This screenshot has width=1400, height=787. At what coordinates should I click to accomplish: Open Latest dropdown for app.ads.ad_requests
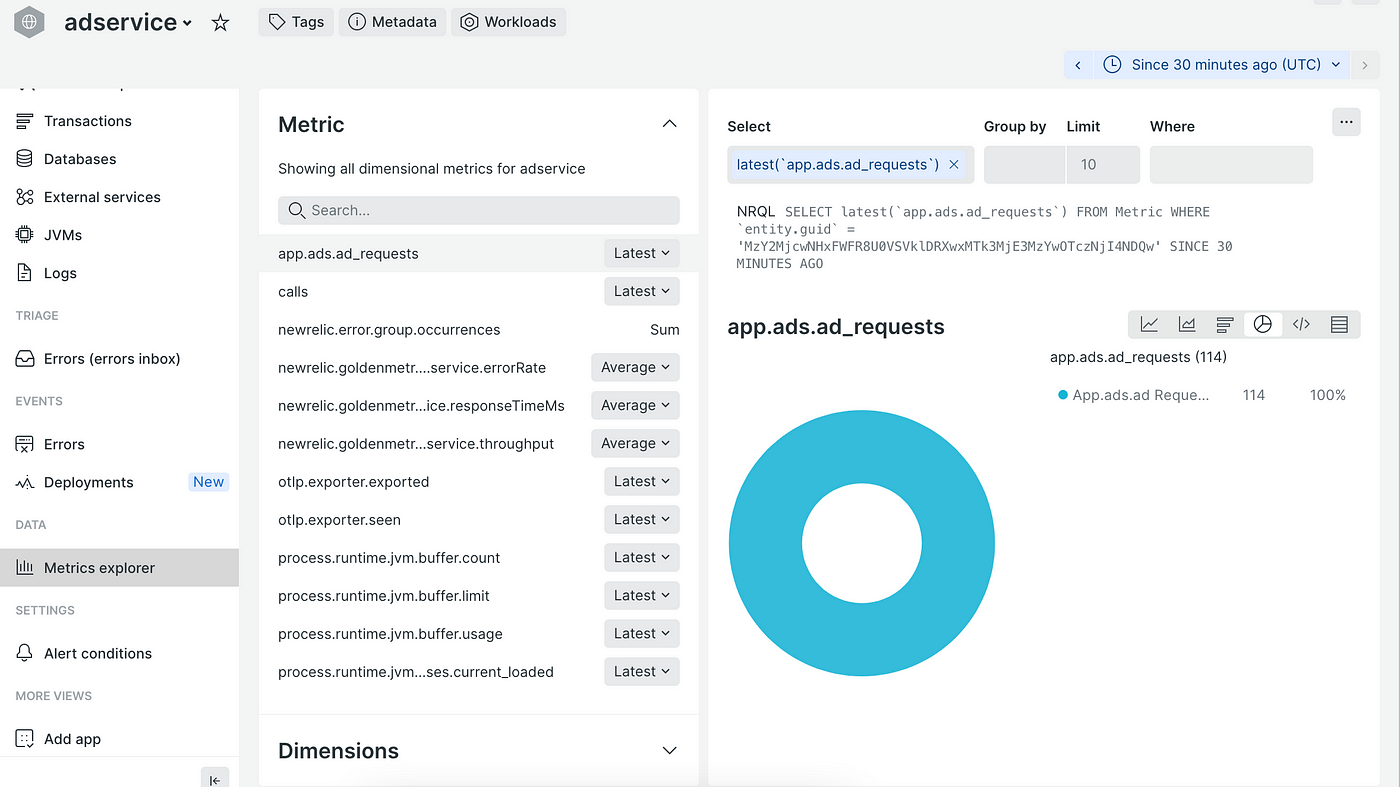tap(642, 253)
